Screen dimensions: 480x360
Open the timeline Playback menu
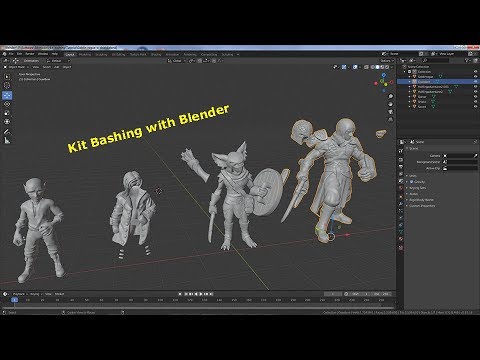point(19,294)
